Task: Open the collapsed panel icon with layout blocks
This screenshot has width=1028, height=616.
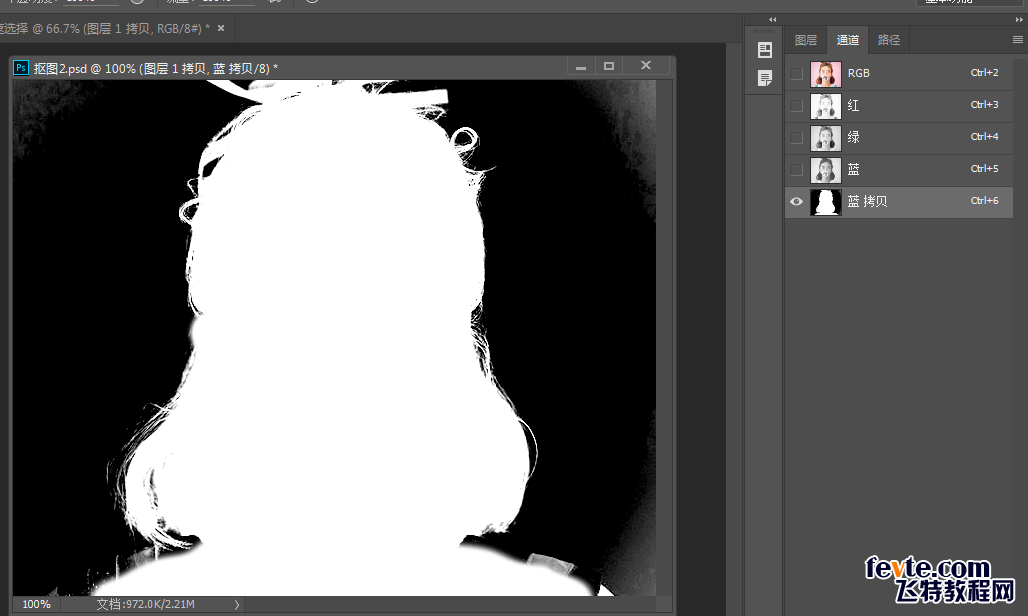Action: tap(764, 50)
